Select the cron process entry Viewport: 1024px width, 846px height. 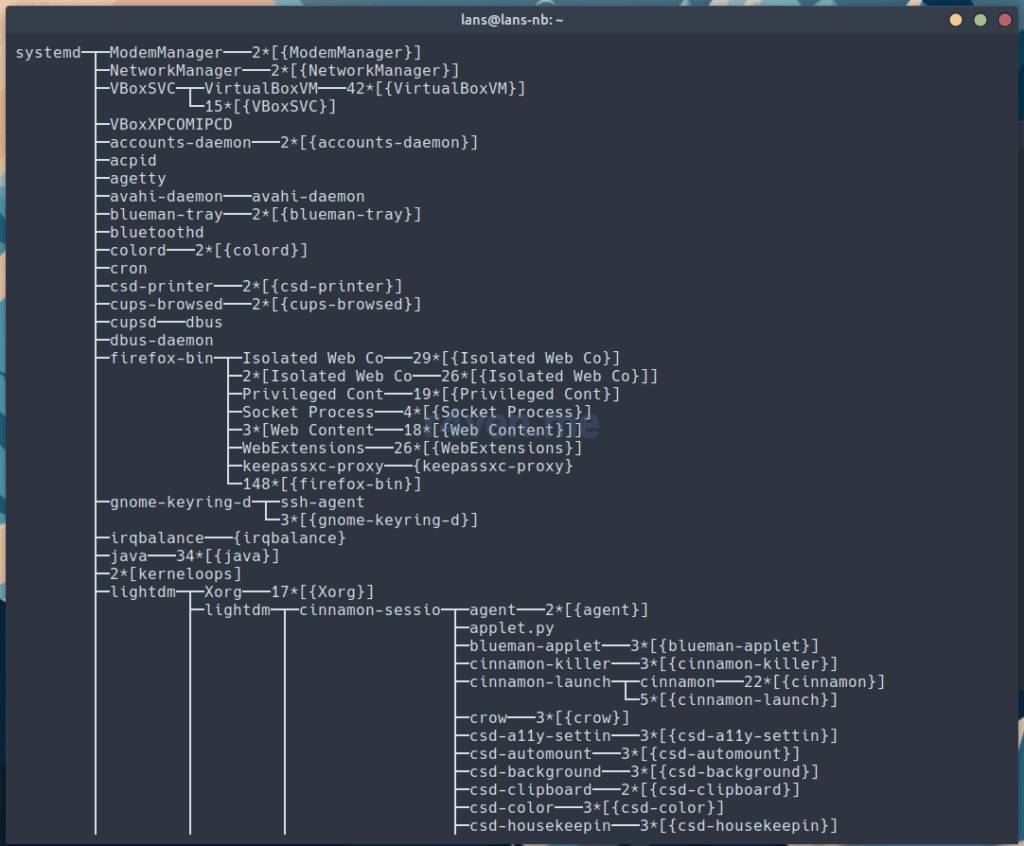[x=128, y=268]
